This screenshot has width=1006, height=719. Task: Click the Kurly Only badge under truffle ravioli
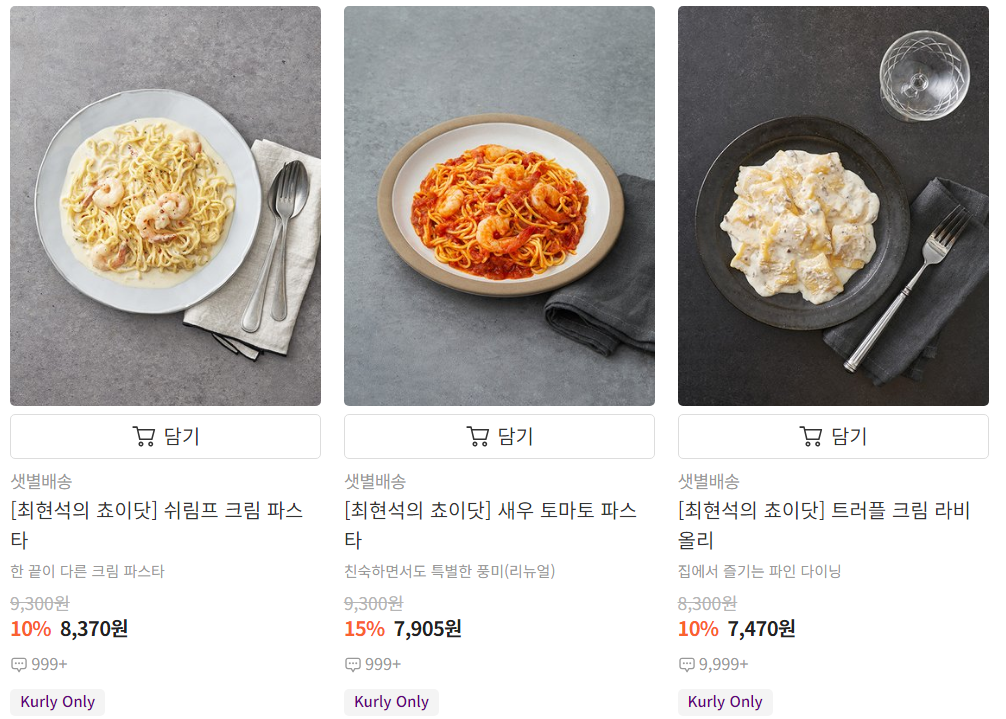click(725, 701)
